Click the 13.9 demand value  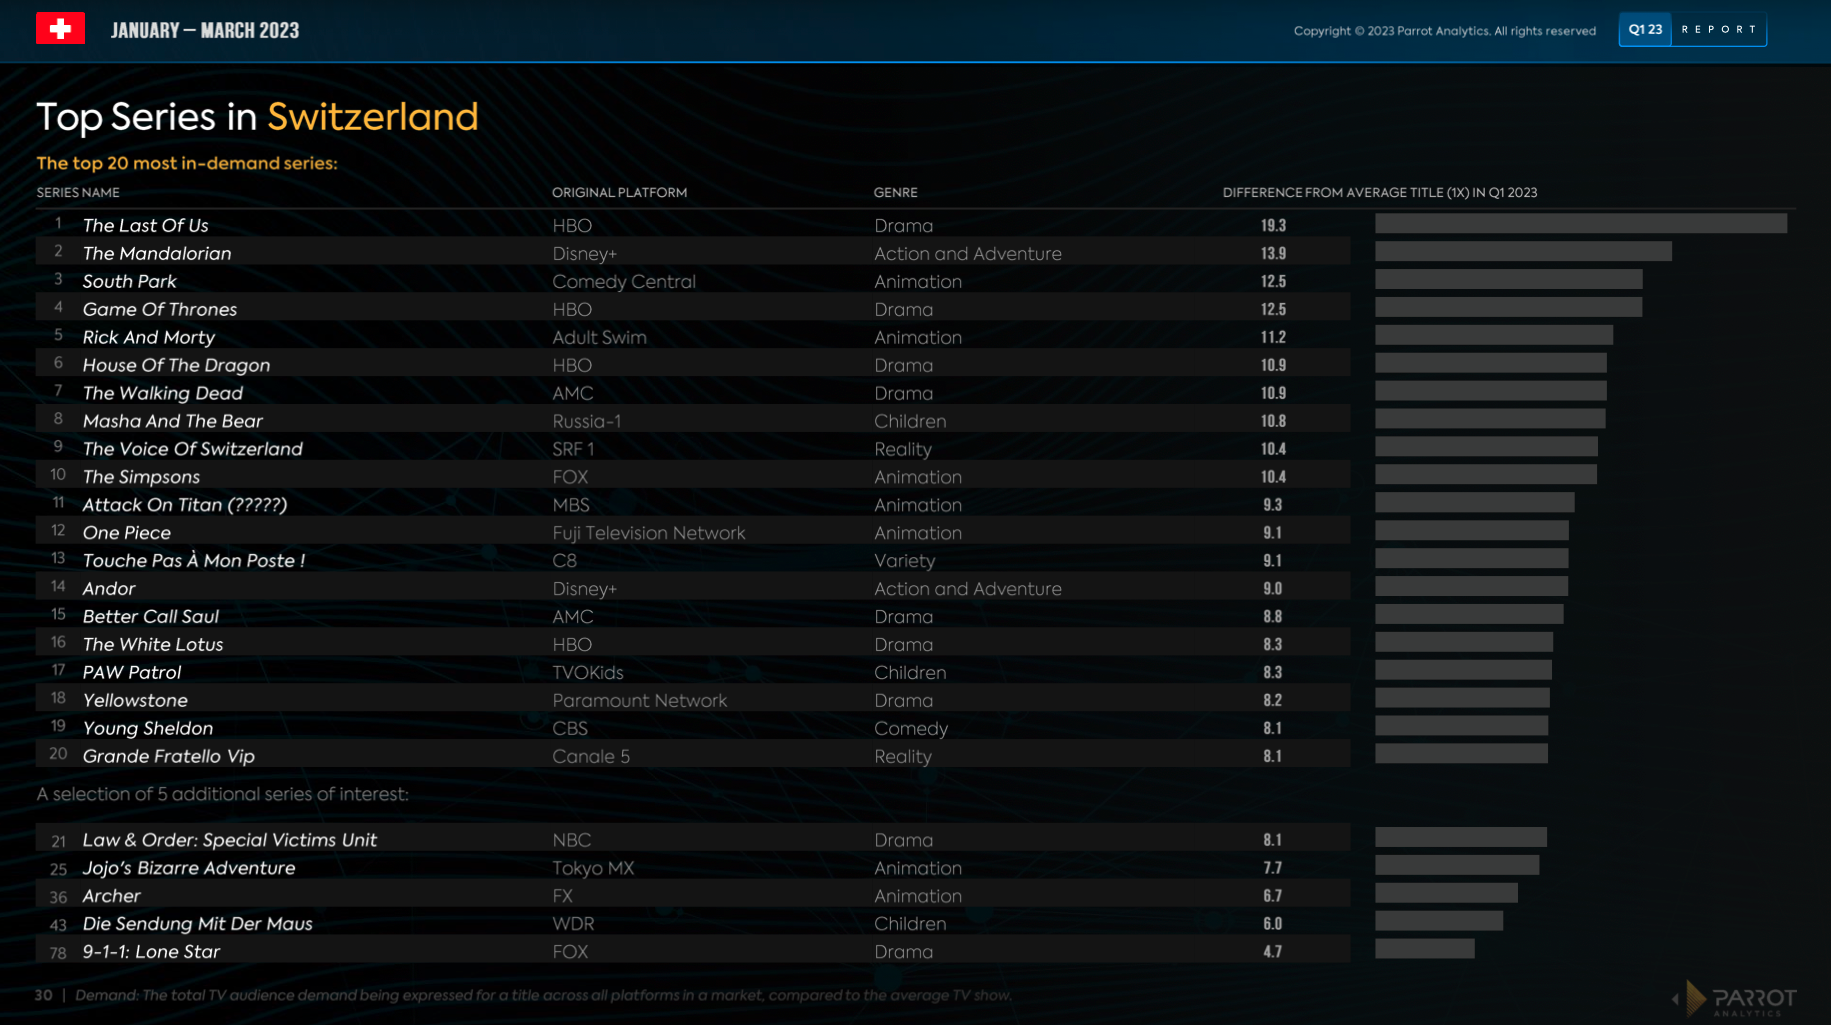click(x=1273, y=254)
